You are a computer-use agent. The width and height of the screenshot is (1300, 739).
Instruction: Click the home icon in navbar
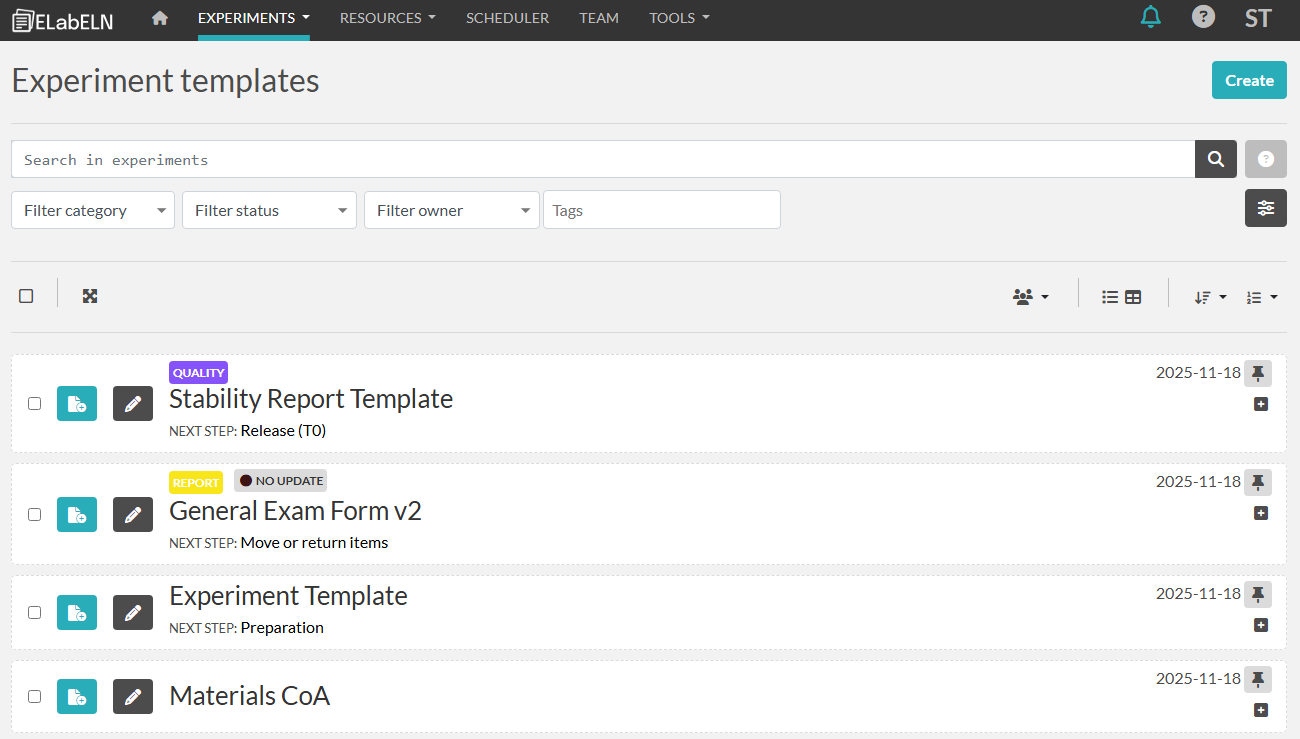[160, 18]
